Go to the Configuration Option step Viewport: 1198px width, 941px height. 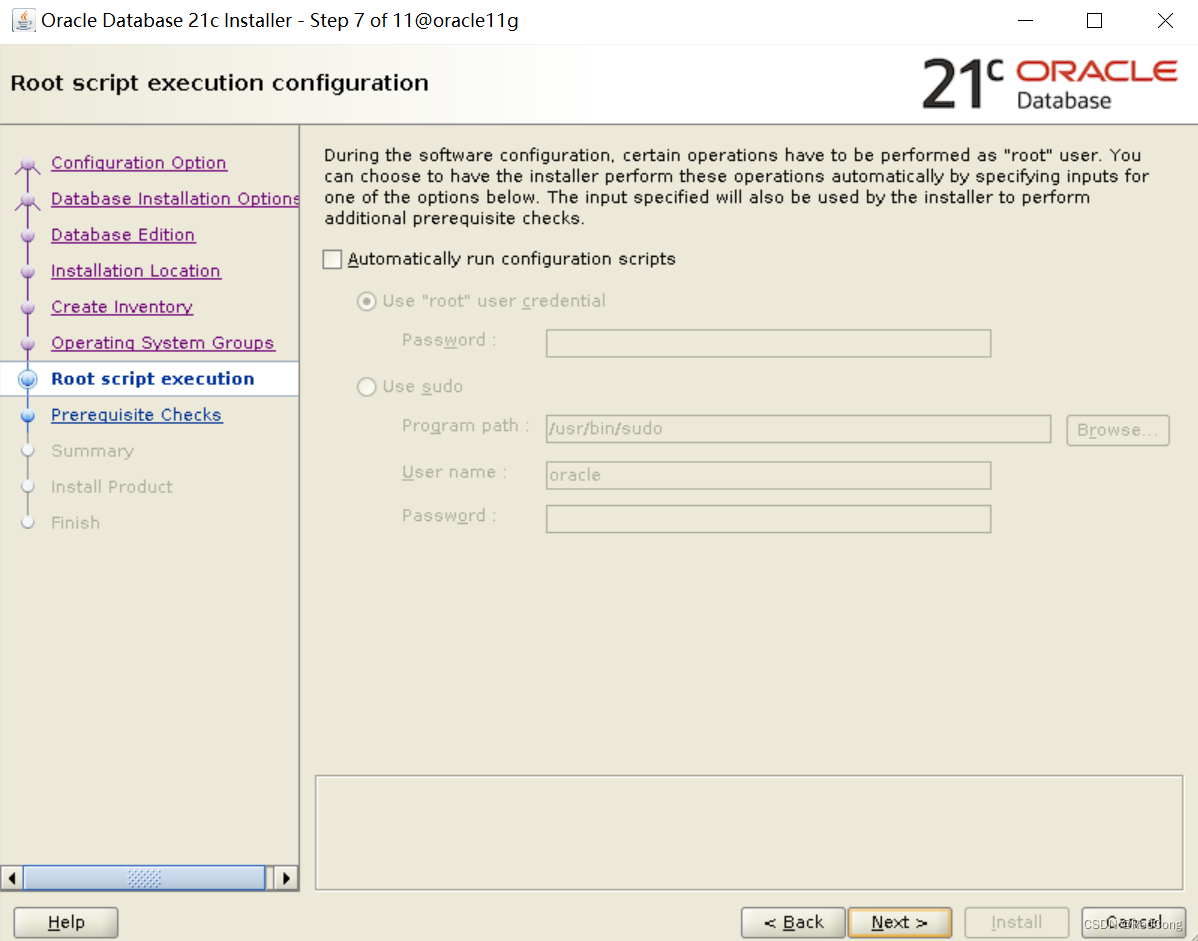click(138, 163)
